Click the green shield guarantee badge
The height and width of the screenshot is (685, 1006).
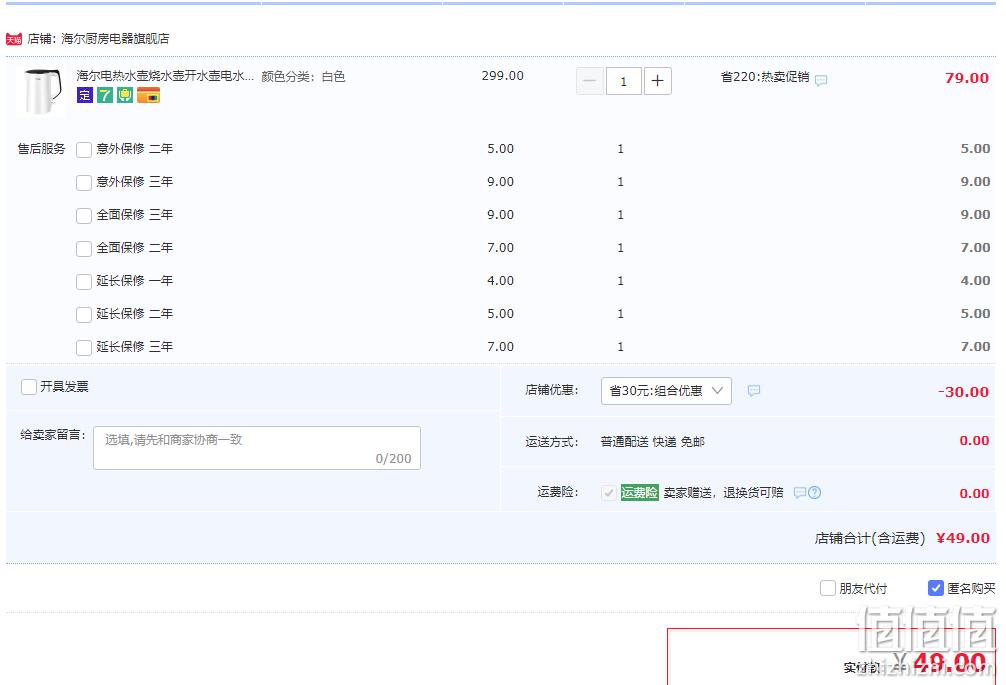coord(125,96)
